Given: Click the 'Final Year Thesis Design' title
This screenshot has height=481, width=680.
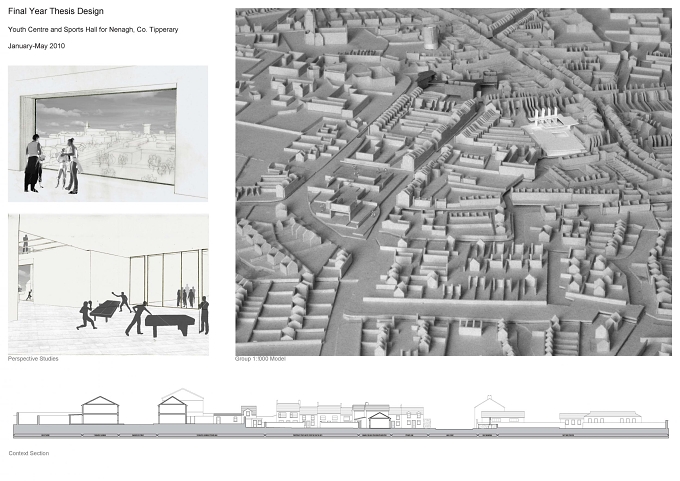Looking at the screenshot, I should click(56, 11).
